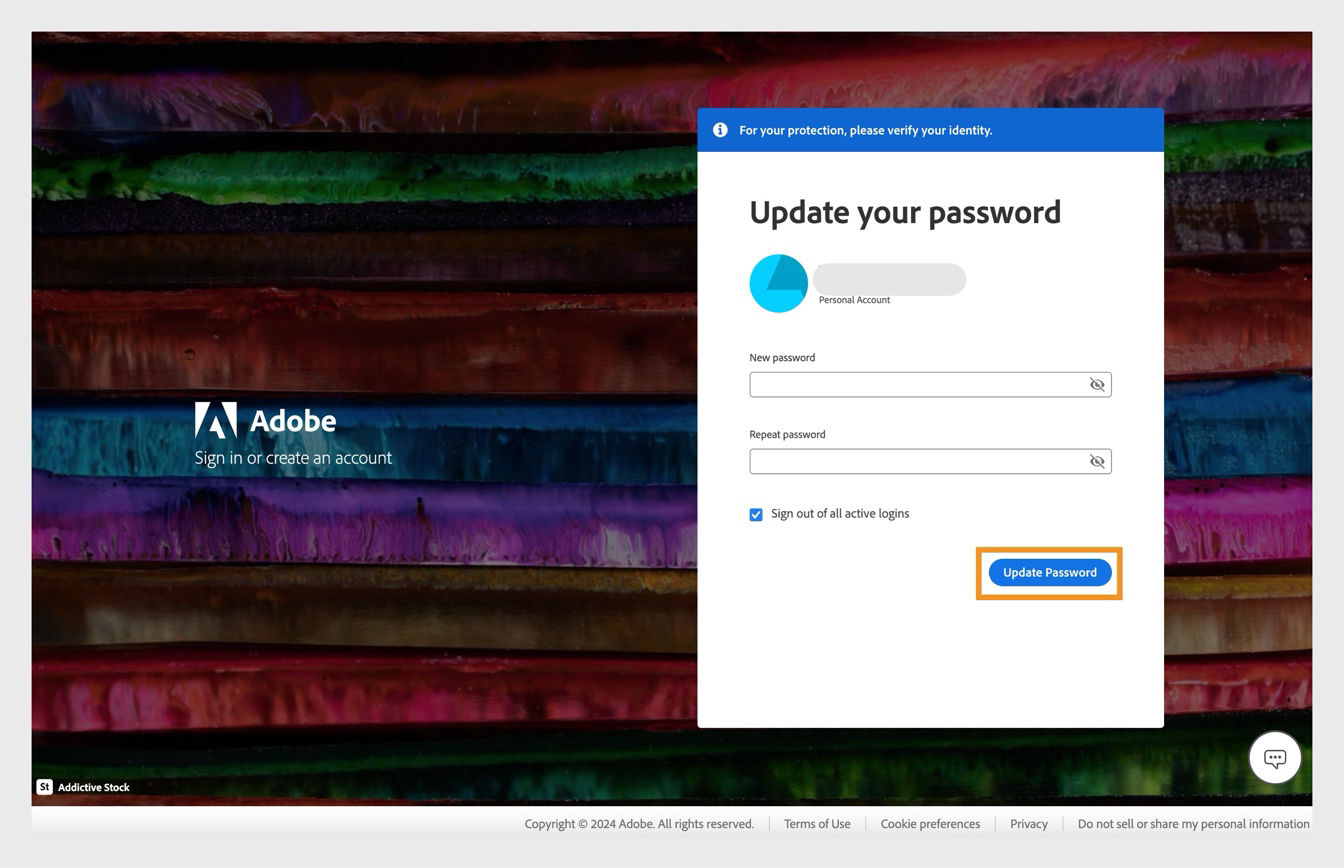Viewport: 1344px width, 868px height.
Task: View the Privacy policy
Action: click(1028, 823)
